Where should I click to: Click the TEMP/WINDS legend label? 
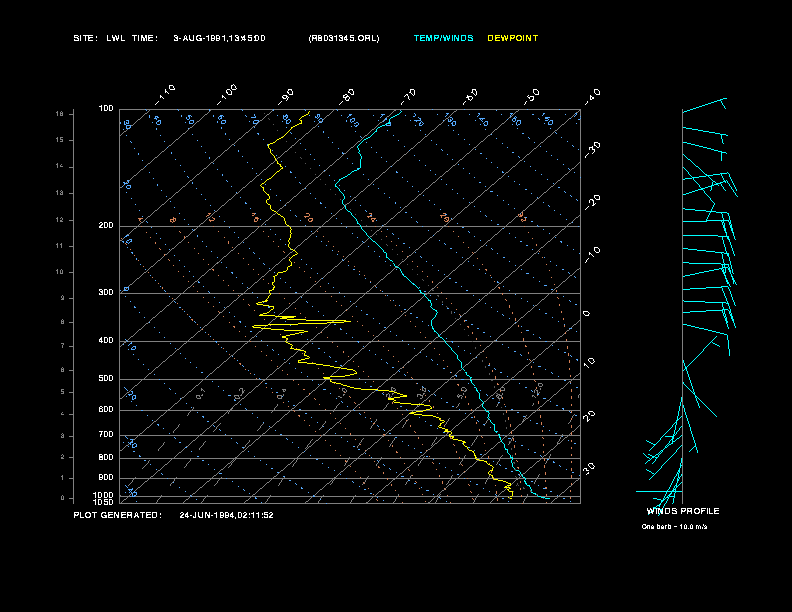click(x=443, y=38)
